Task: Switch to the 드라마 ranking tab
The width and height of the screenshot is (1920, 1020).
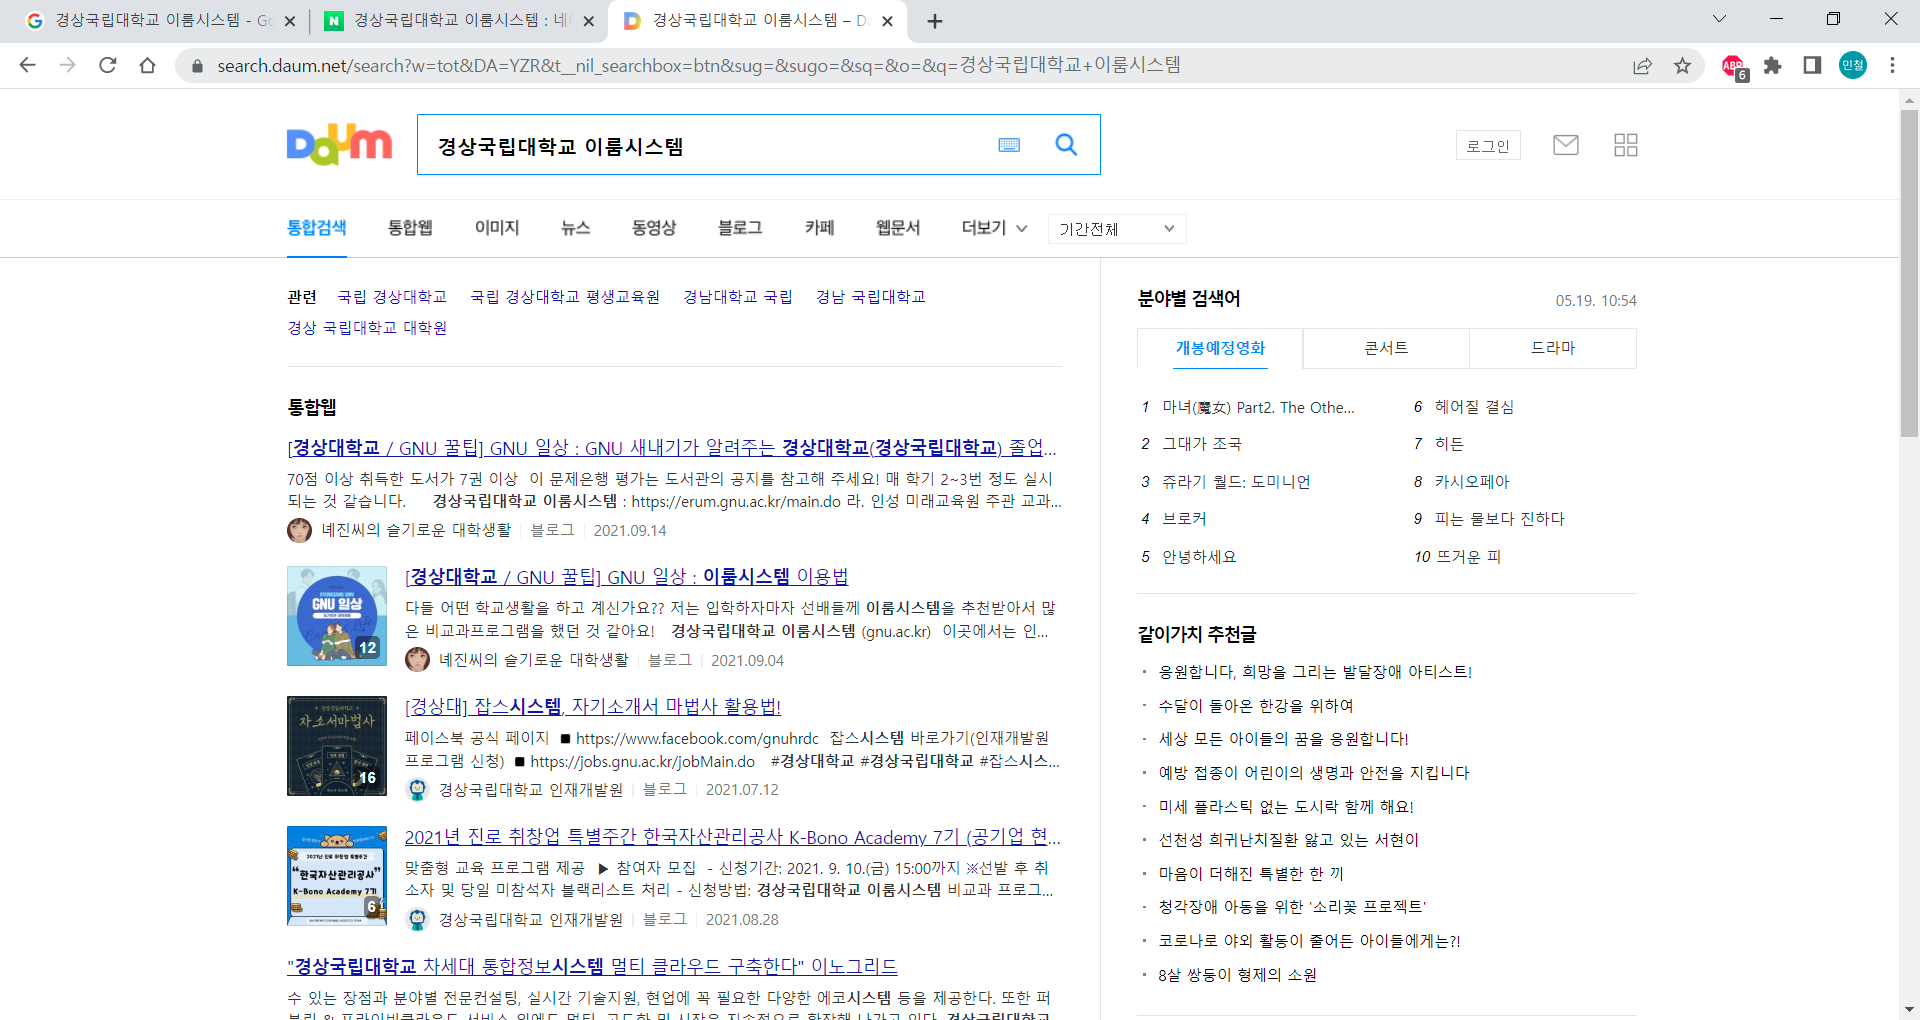Action: 1553,348
